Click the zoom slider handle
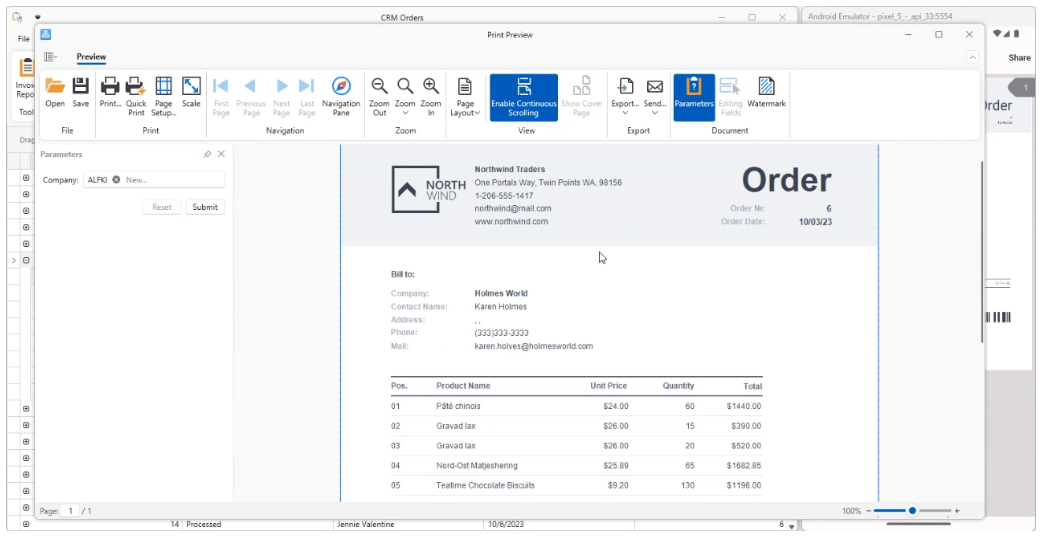Screen dimensions: 1044x537 pyautogui.click(x=912, y=510)
